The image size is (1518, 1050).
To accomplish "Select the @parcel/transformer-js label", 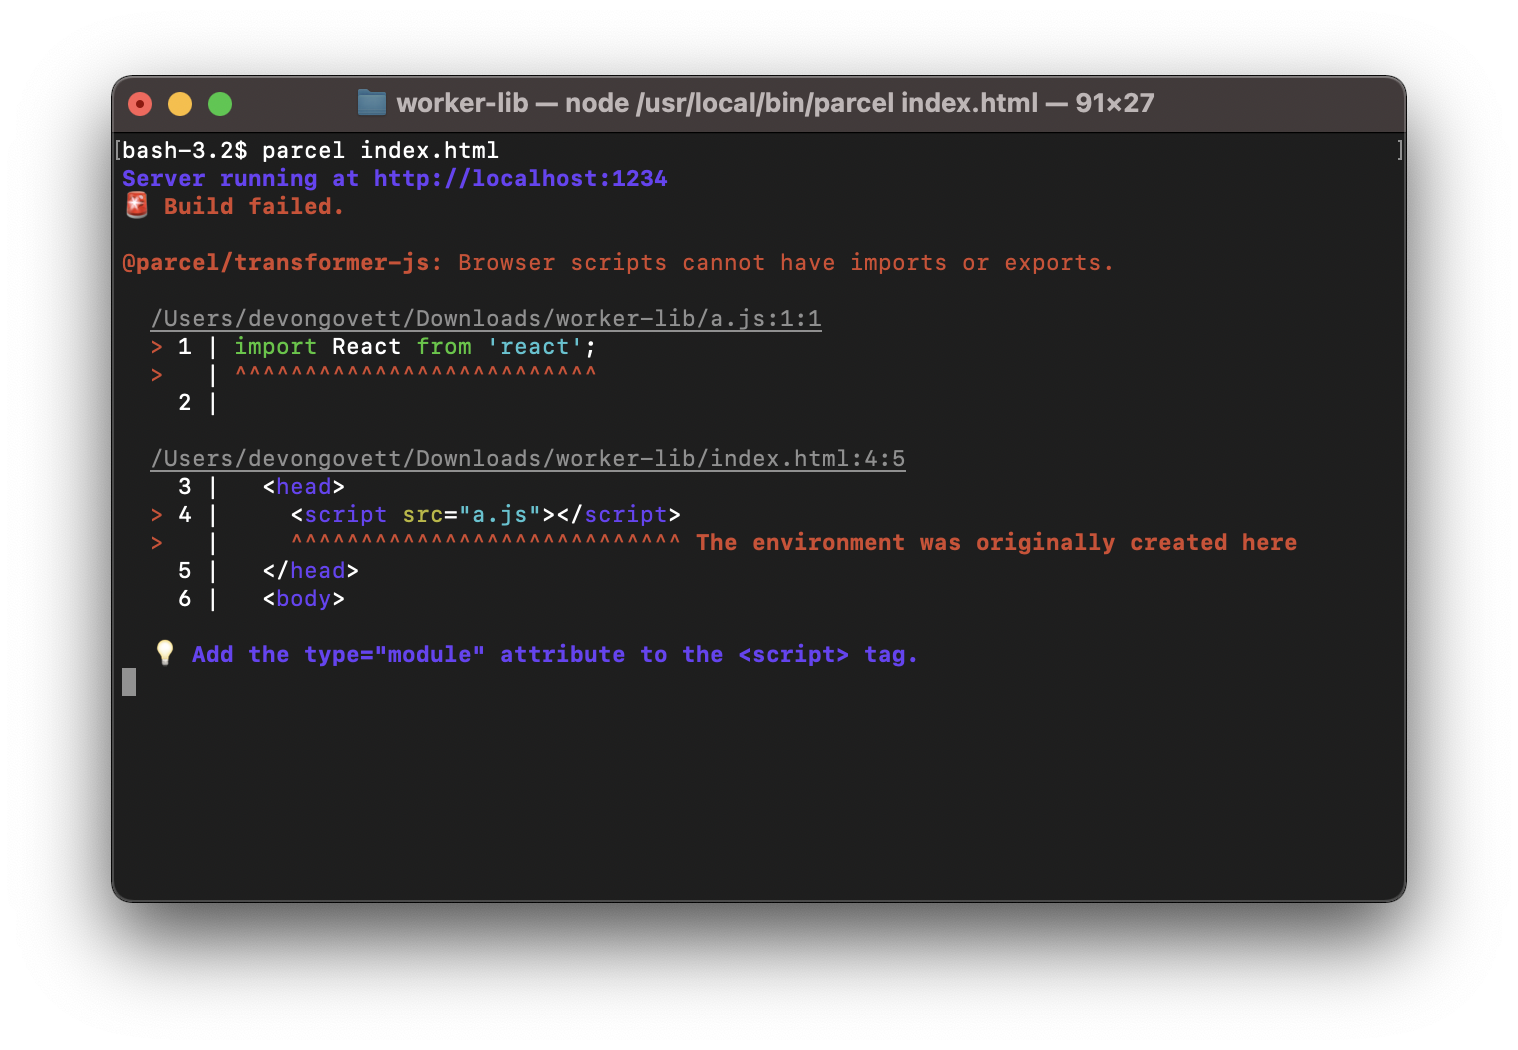I will point(278,262).
